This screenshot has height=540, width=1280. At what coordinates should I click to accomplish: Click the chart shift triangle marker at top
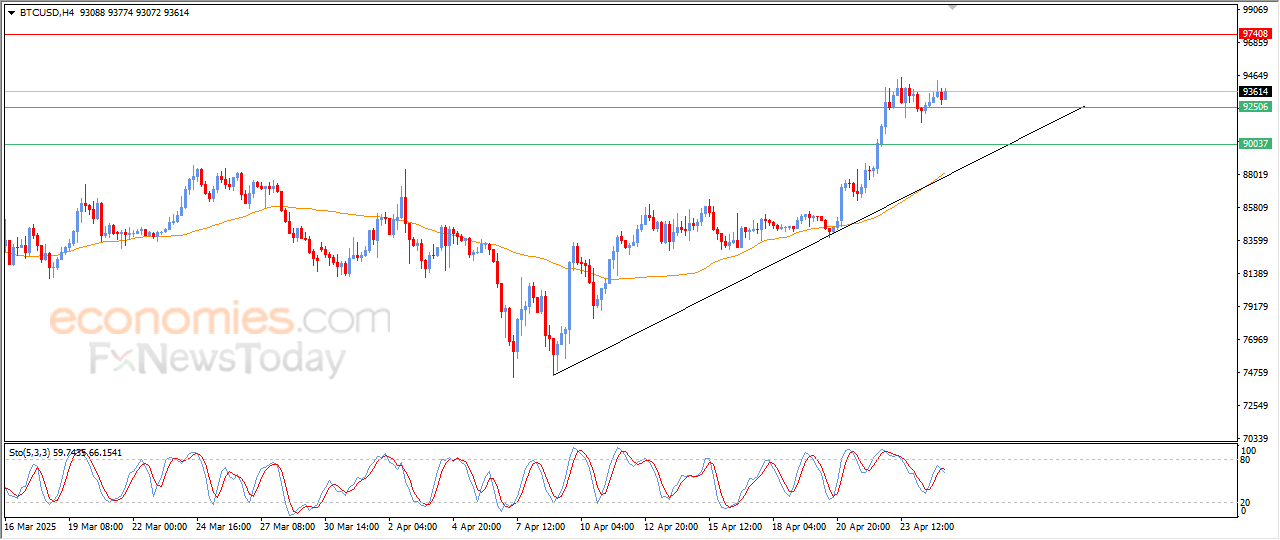click(952, 8)
